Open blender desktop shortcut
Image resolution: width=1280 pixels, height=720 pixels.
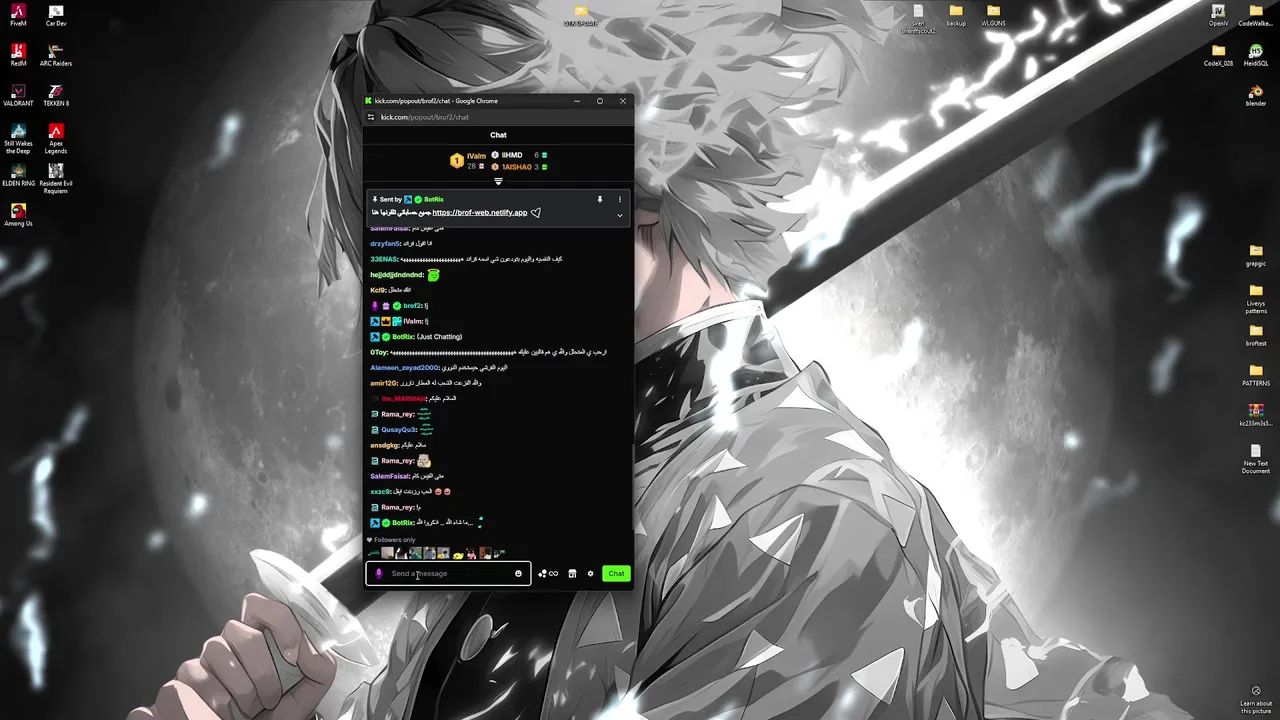tap(1256, 95)
